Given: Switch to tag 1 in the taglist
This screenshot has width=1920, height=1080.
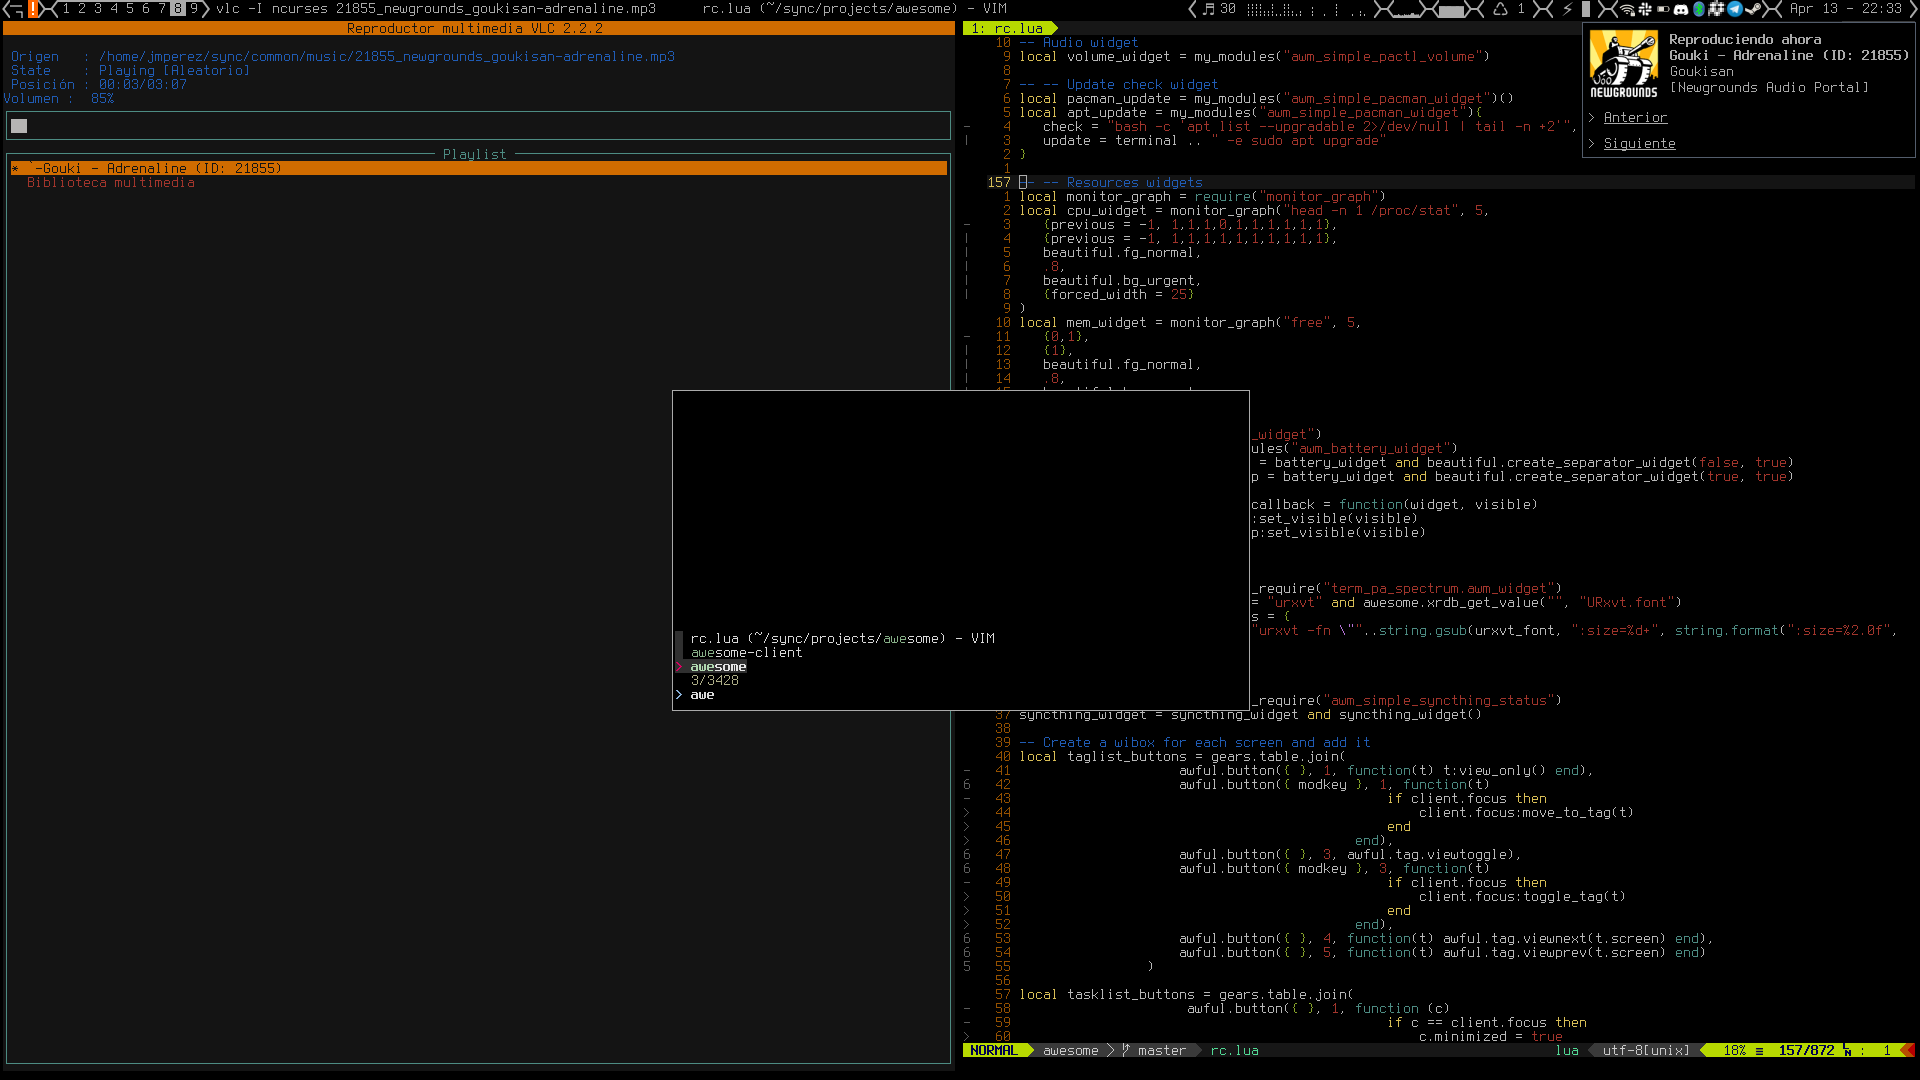Looking at the screenshot, I should pyautogui.click(x=66, y=9).
